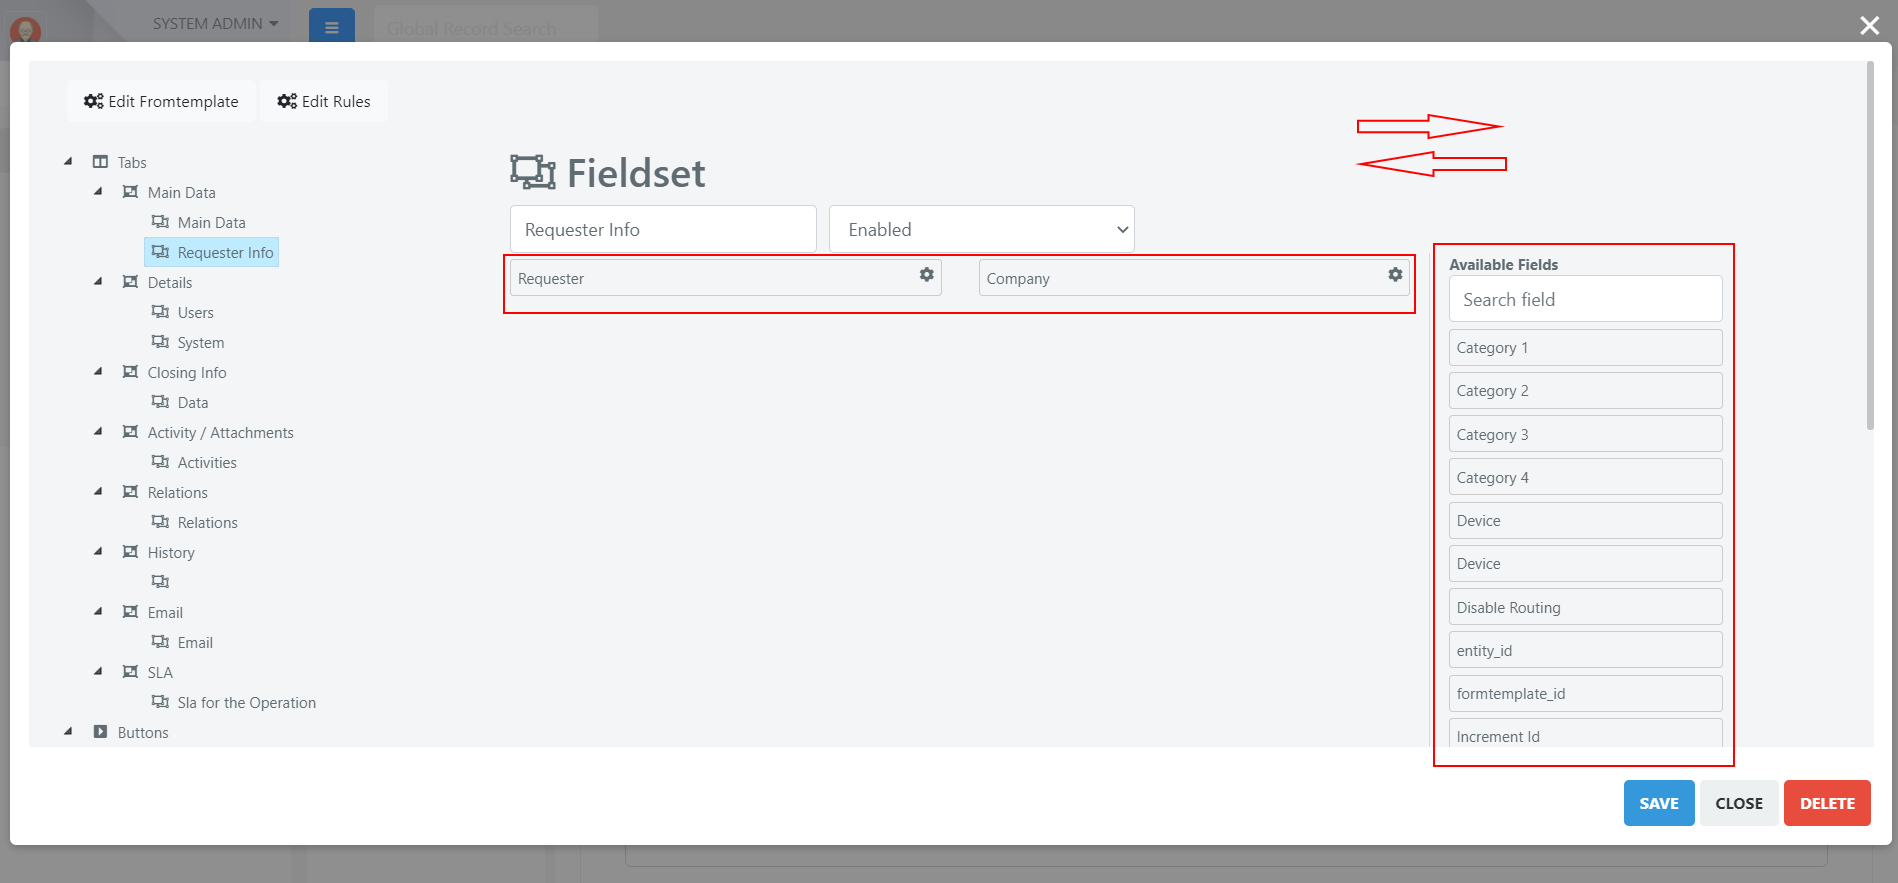Click the Tabs layout icon in tree
1898x883 pixels.
pos(100,161)
